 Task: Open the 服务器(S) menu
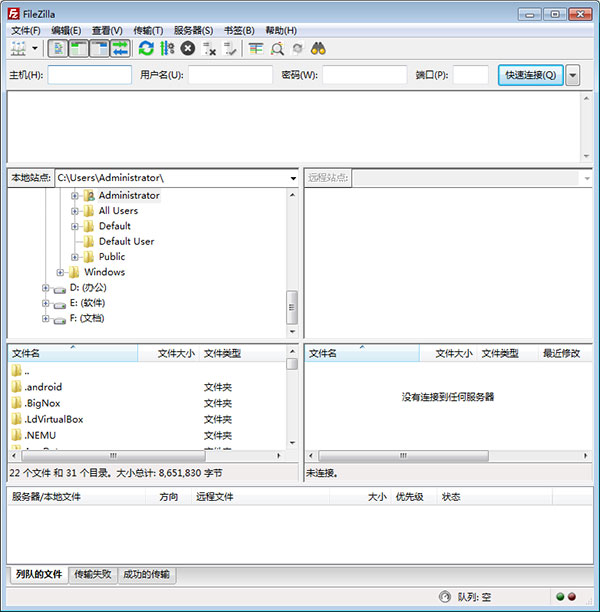coord(194,30)
